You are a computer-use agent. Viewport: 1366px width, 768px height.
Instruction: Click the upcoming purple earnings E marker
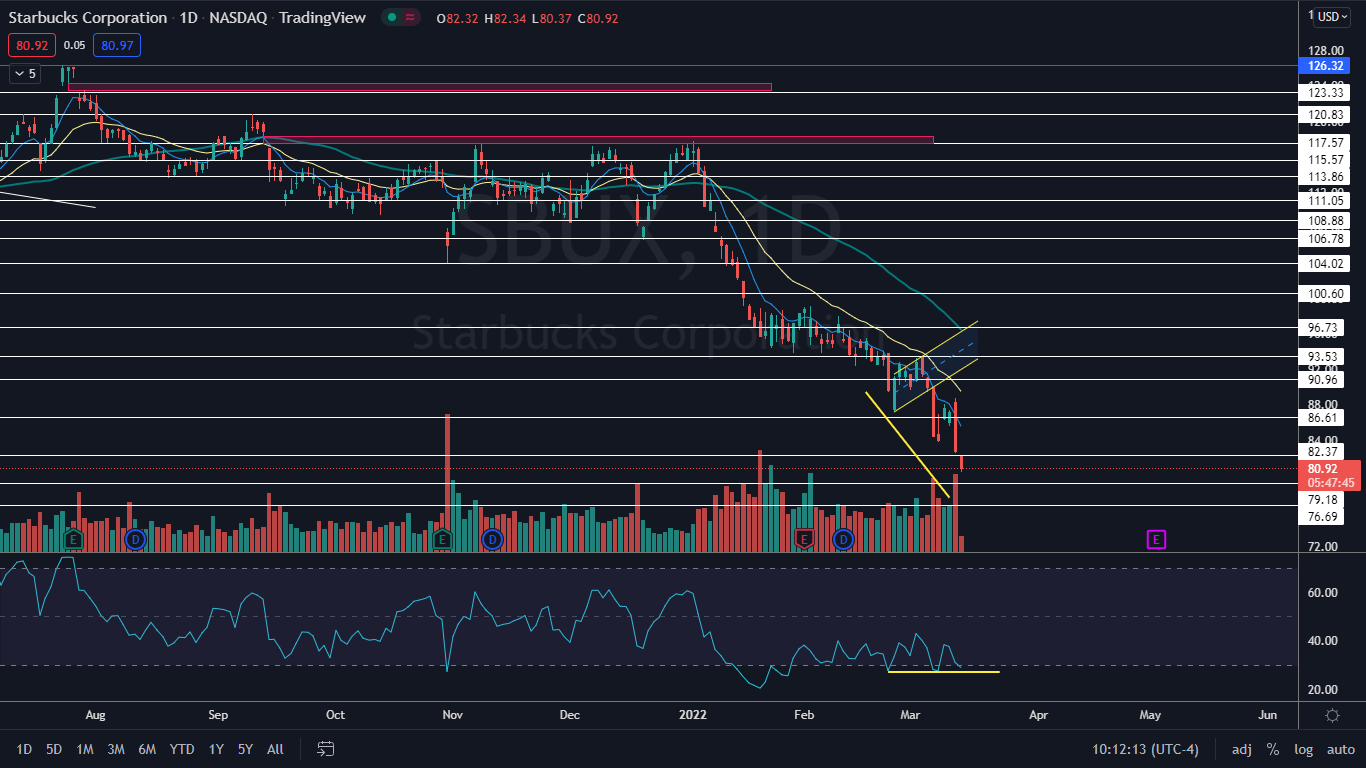[x=1156, y=540]
